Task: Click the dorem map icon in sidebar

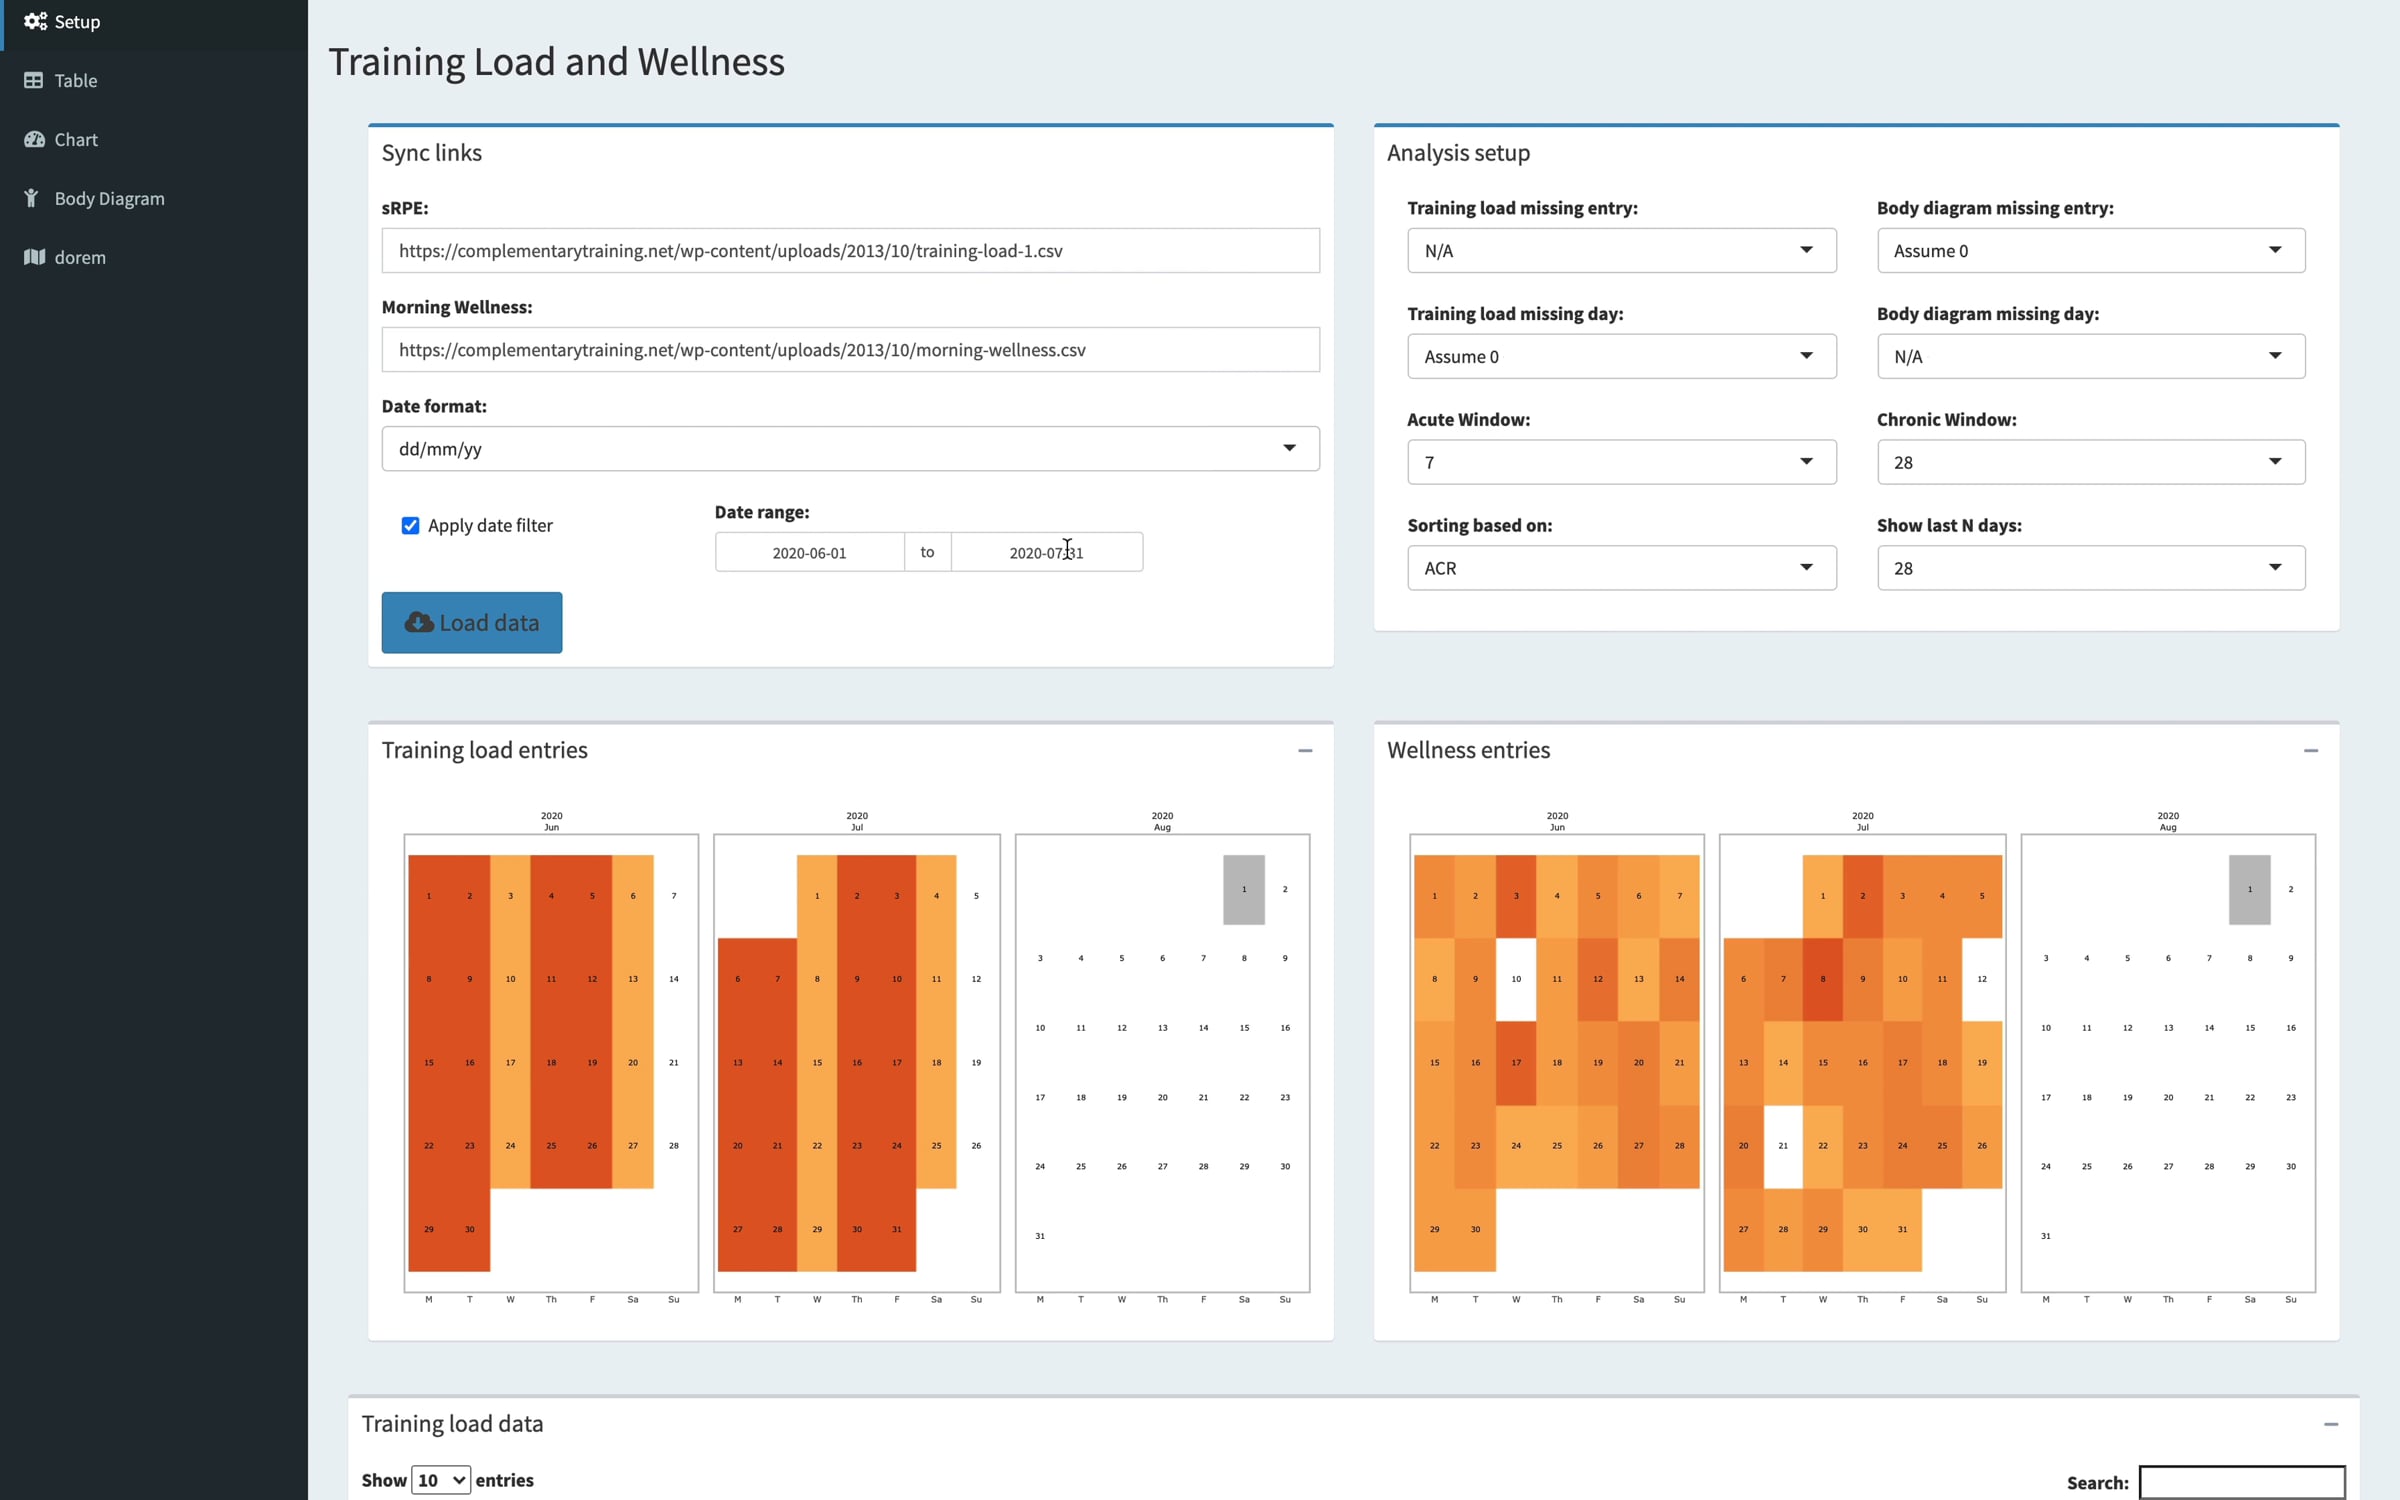Action: 35,257
